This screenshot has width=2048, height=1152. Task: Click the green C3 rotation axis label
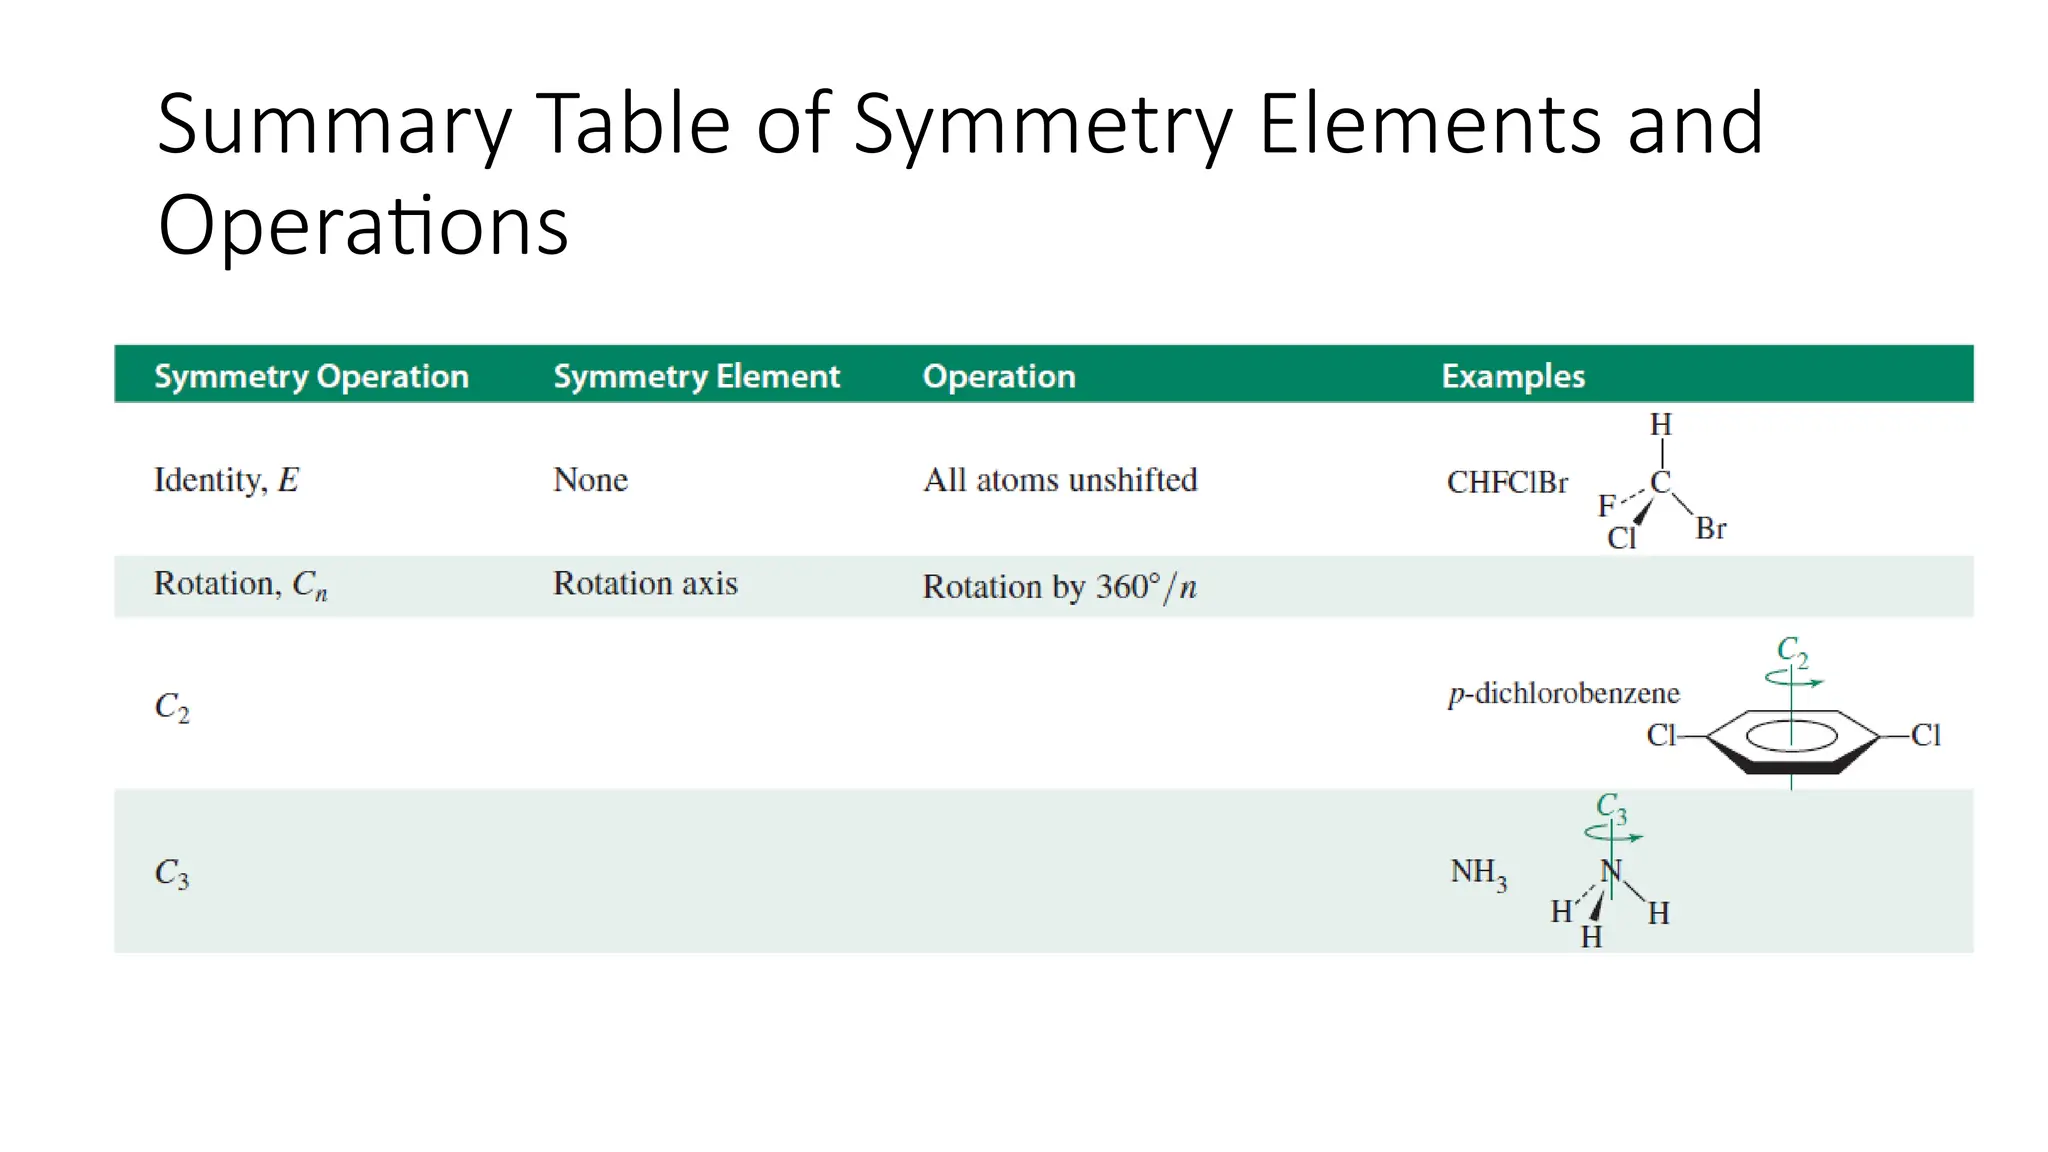tap(1611, 807)
